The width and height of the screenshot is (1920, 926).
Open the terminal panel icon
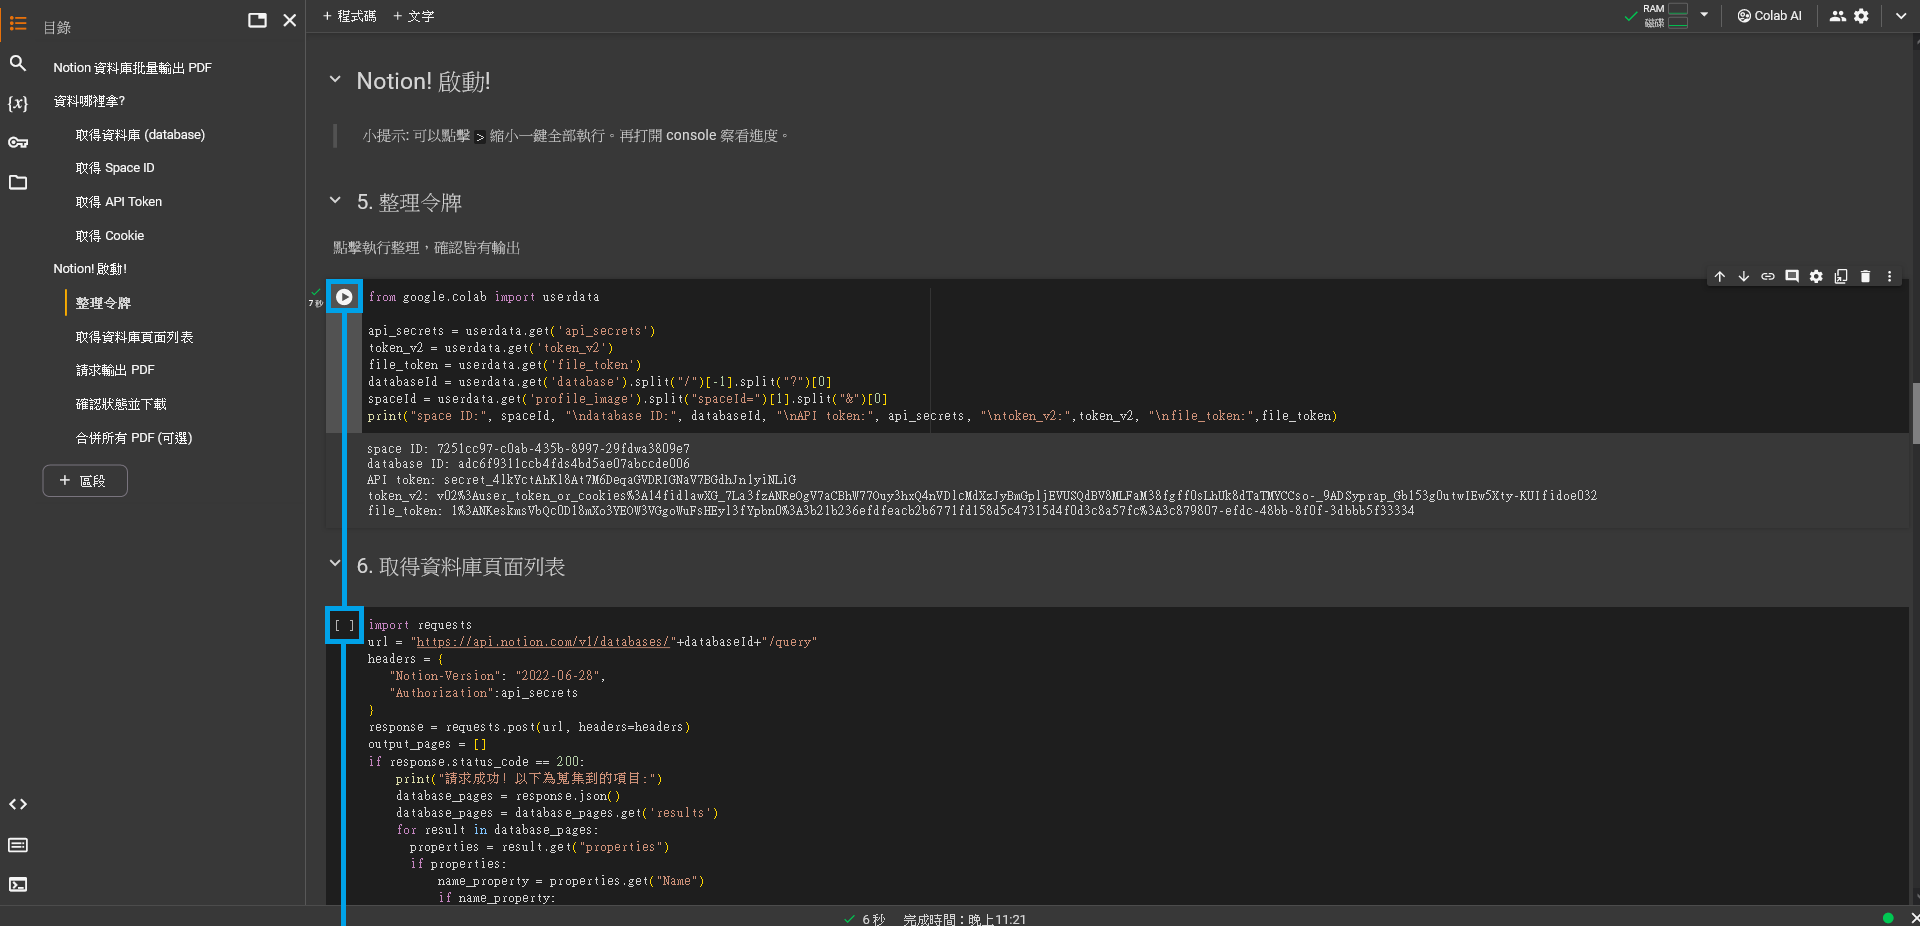pyautogui.click(x=18, y=884)
